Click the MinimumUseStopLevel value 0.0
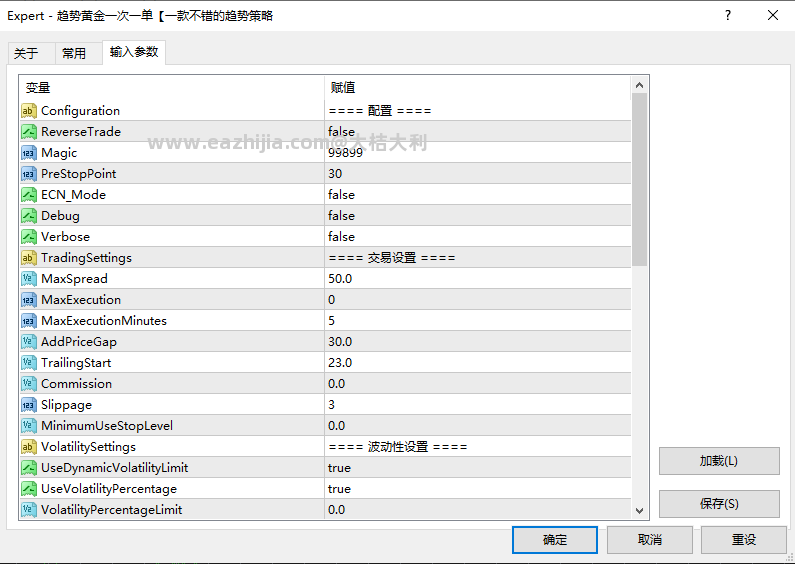 [x=337, y=426]
